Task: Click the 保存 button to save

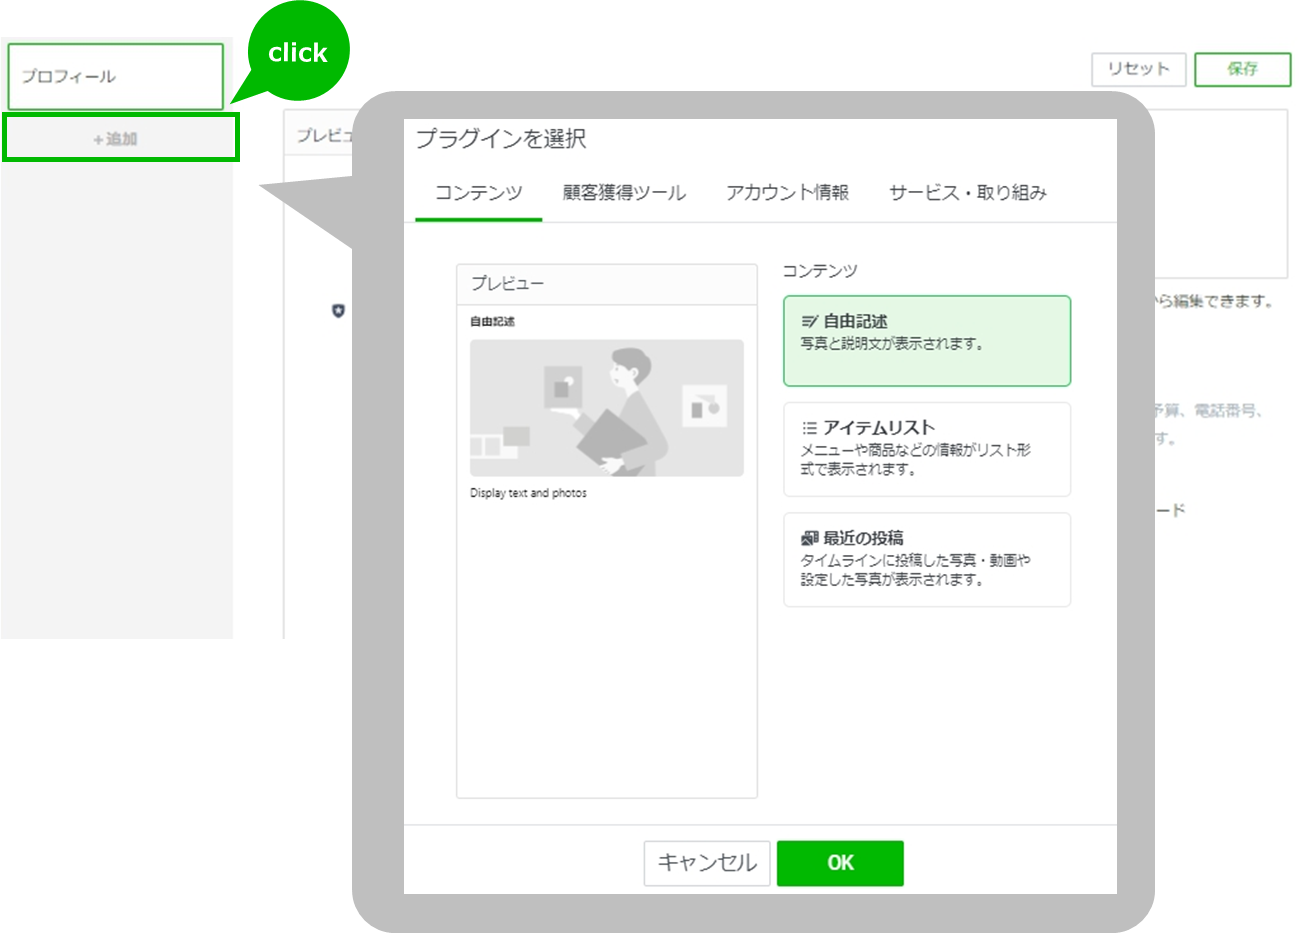Action: click(1242, 69)
